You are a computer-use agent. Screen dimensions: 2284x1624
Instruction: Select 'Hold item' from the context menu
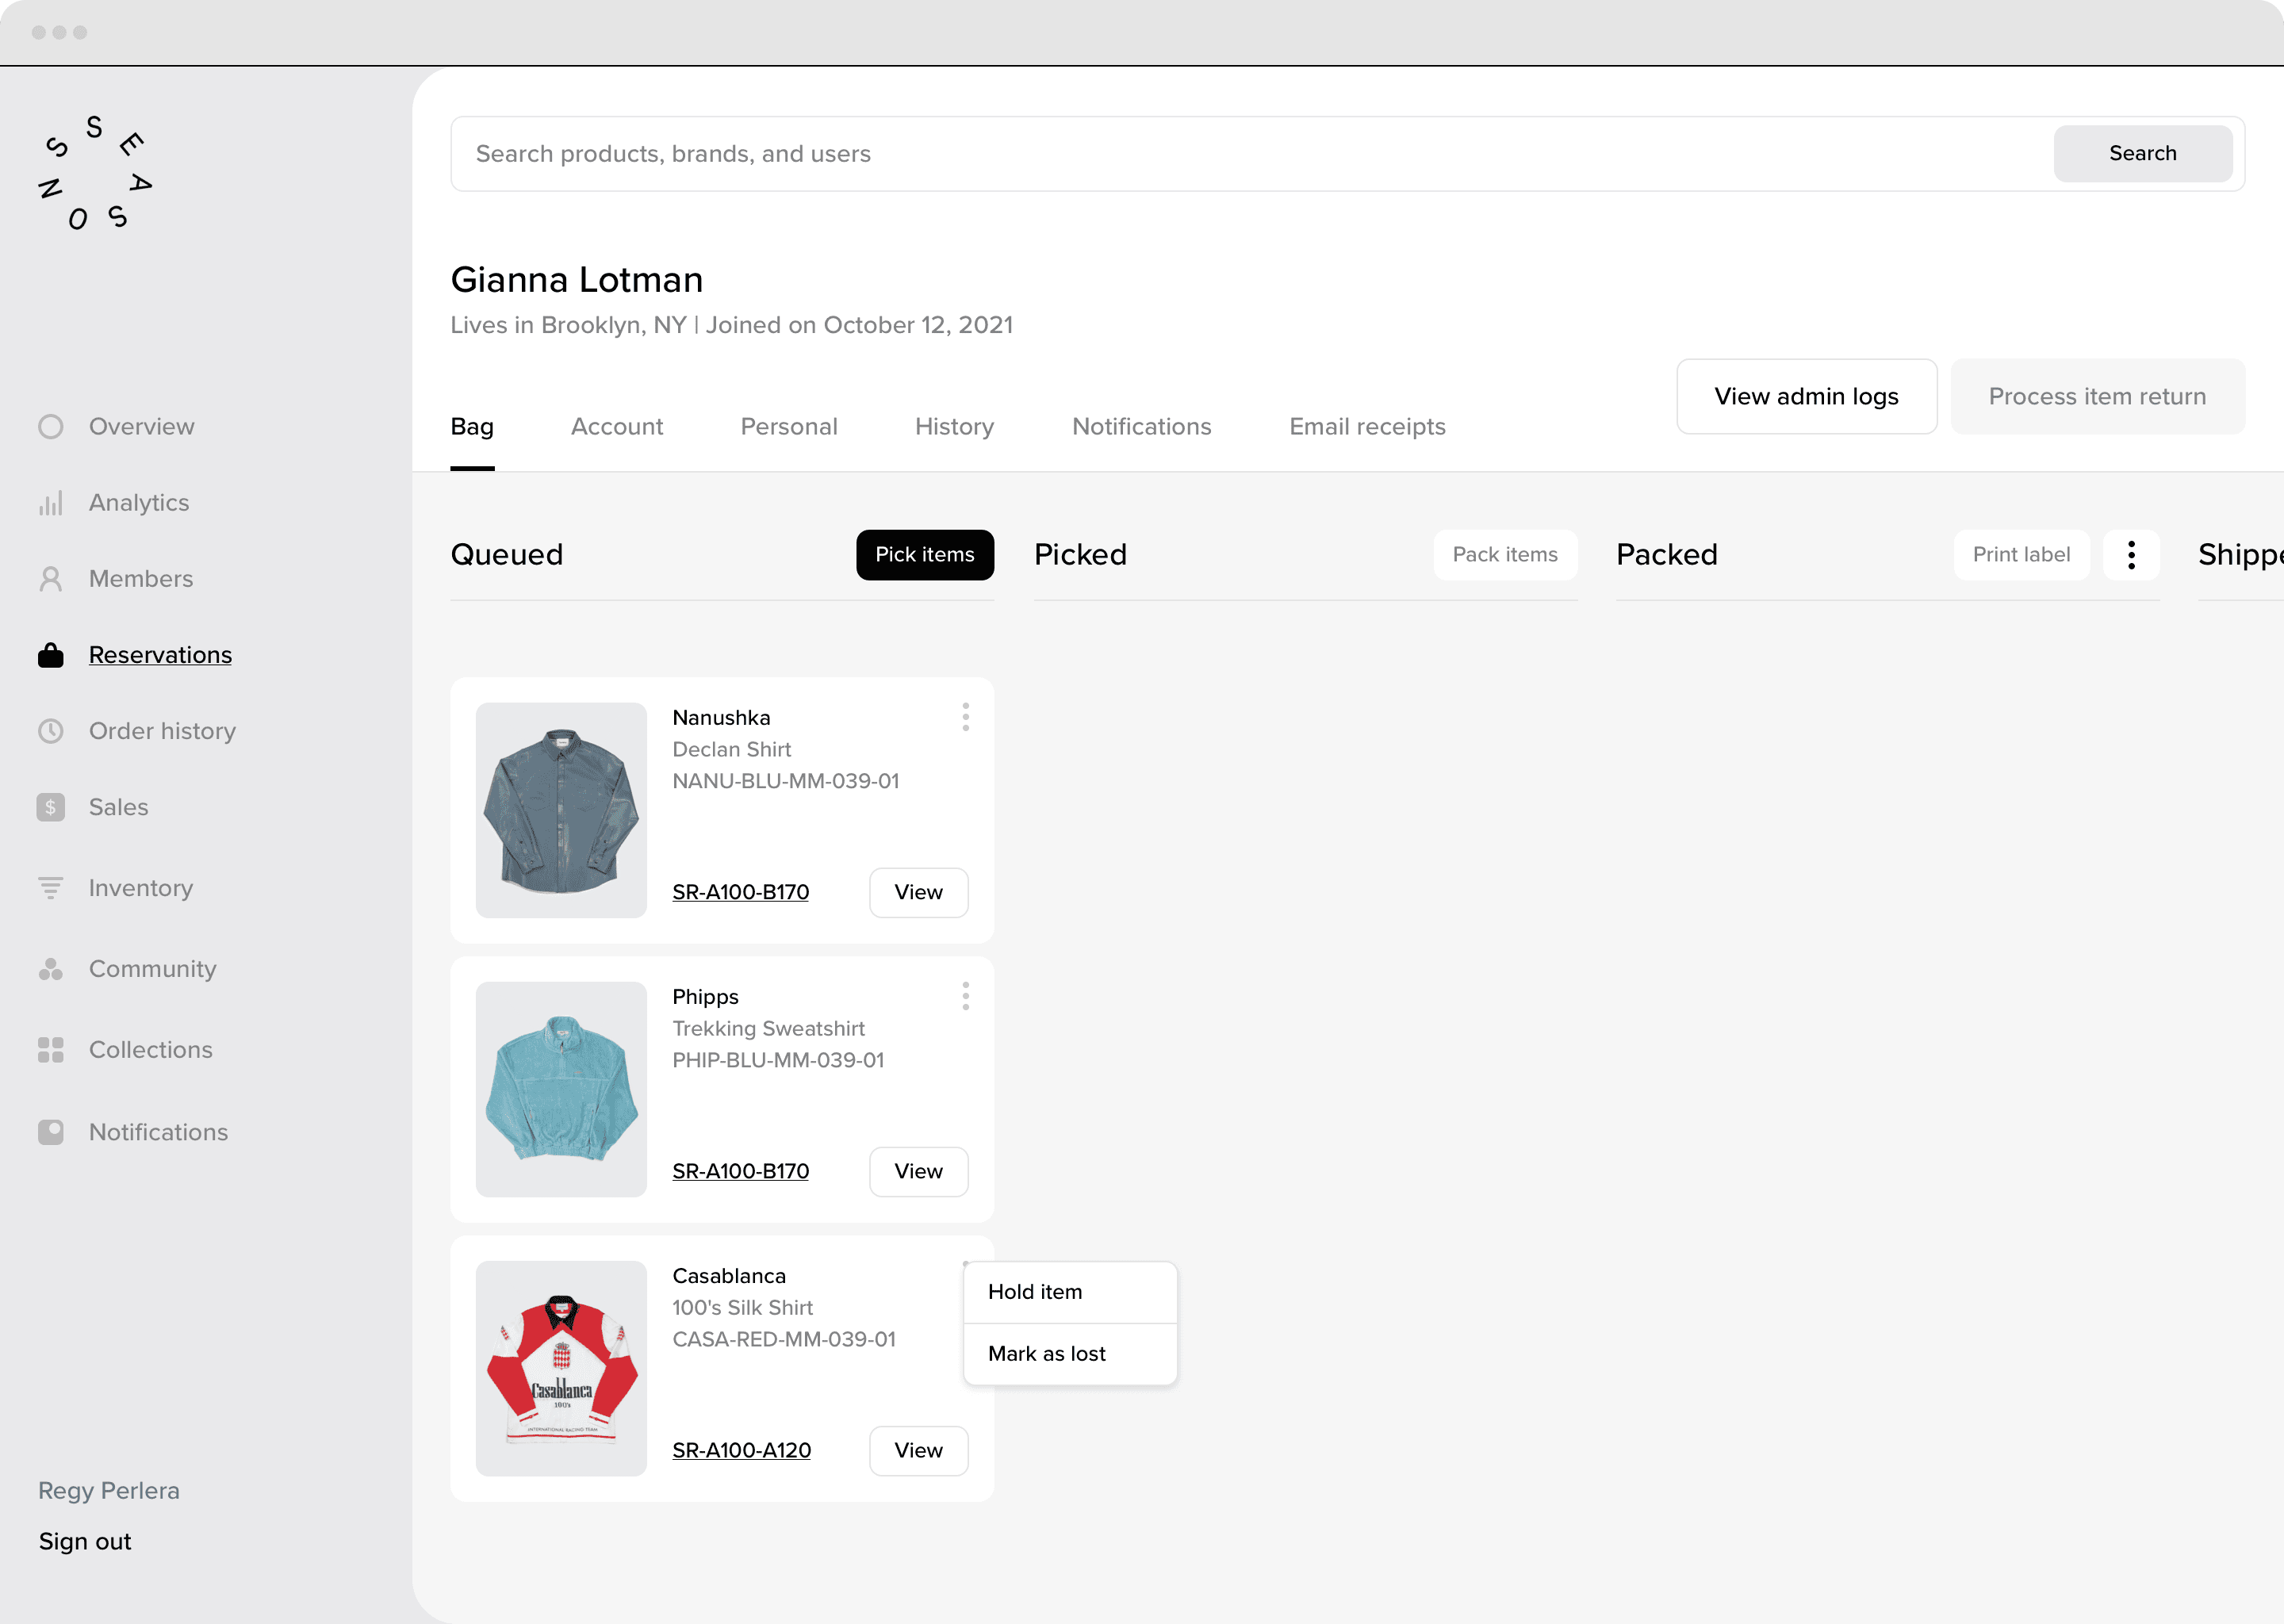(x=1035, y=1291)
